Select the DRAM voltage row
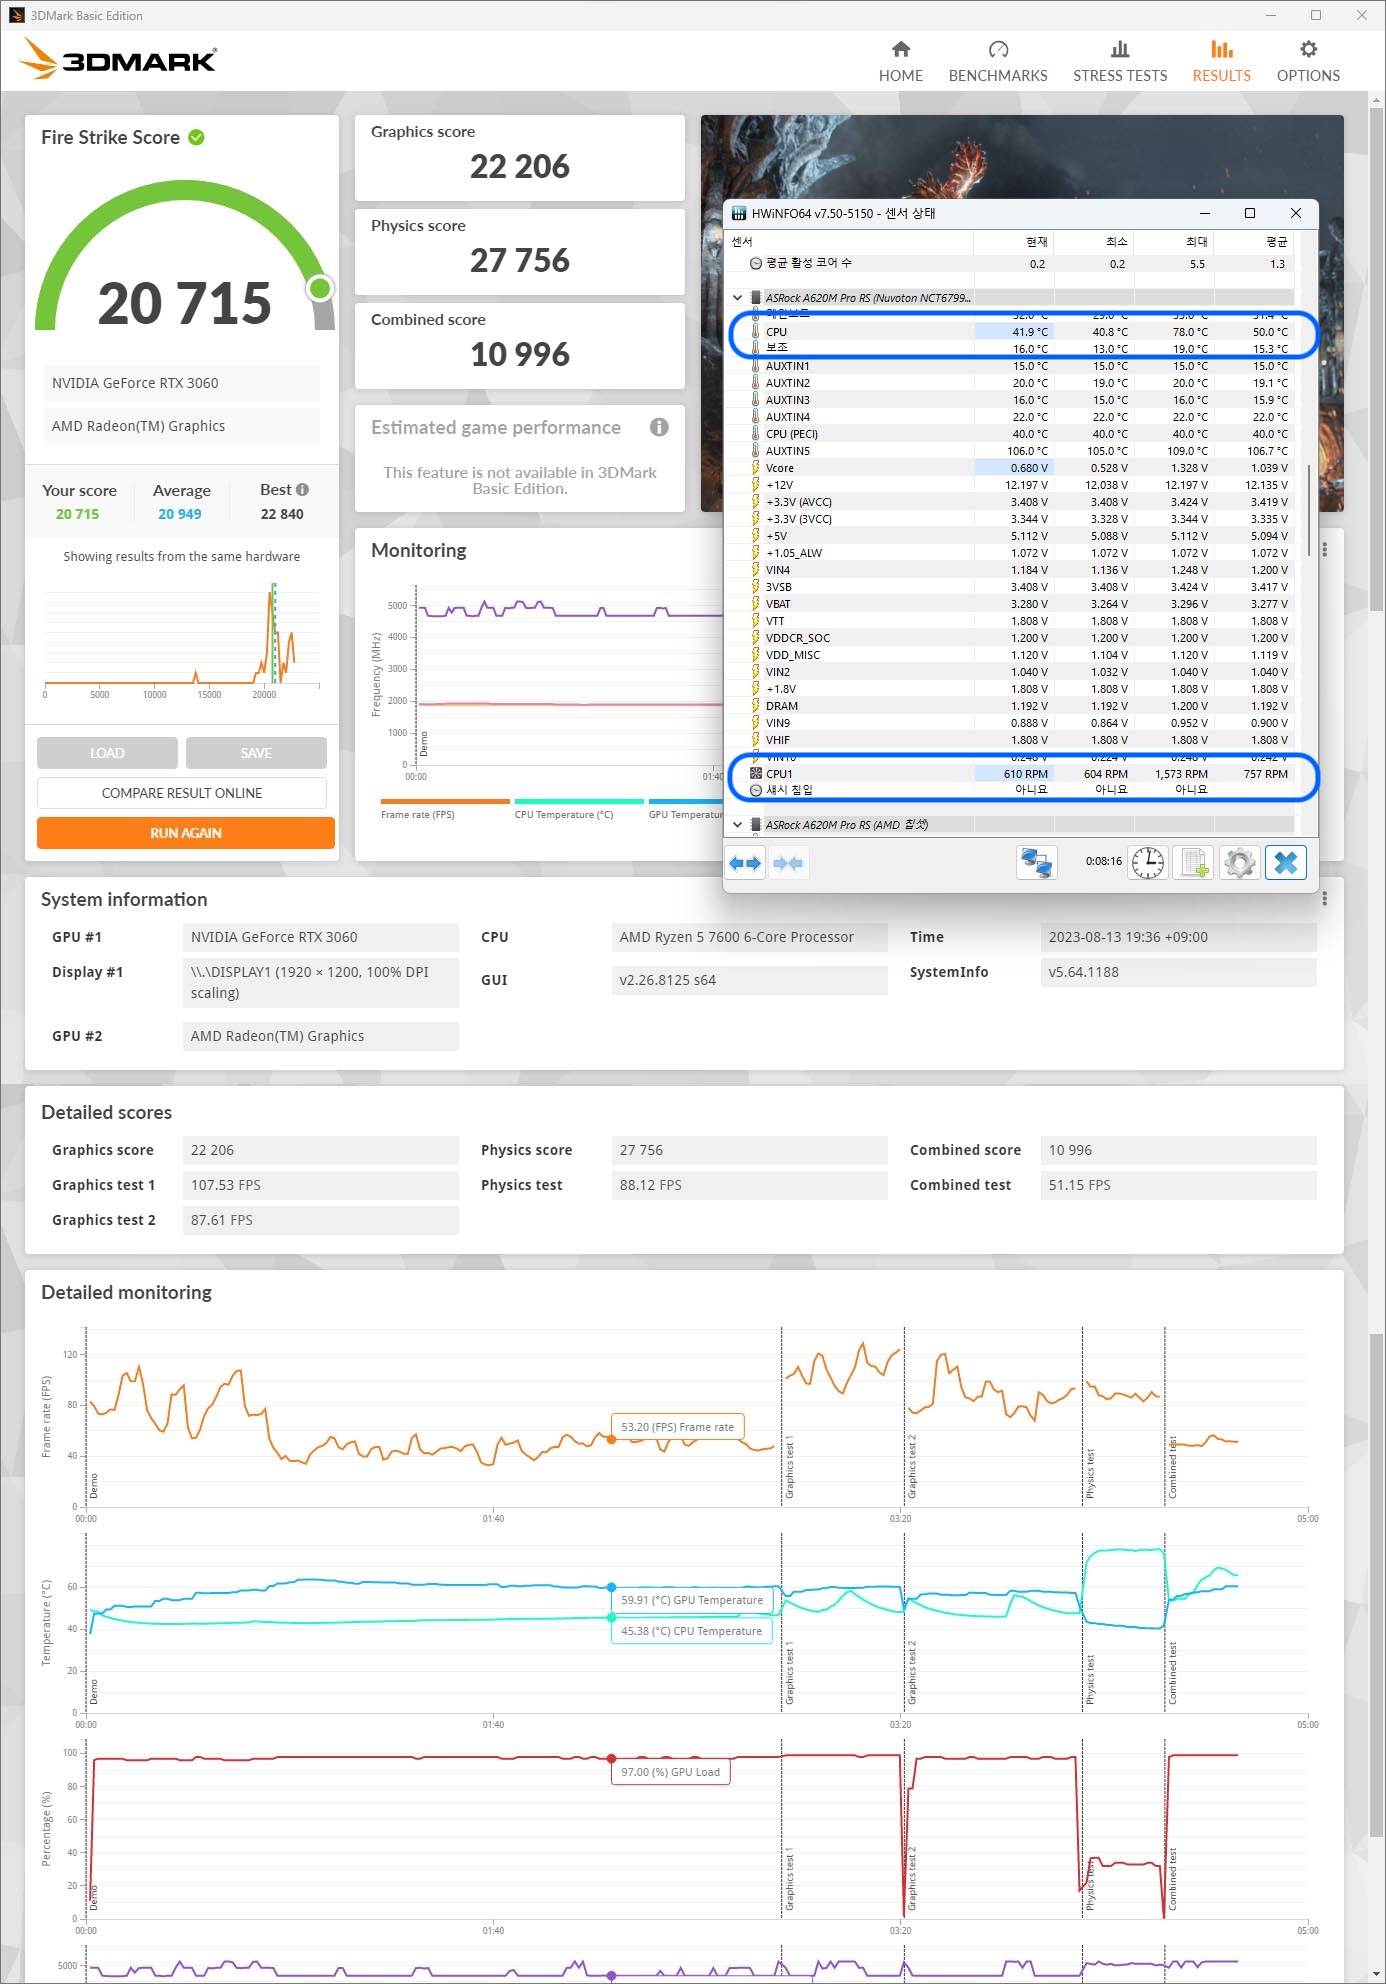The height and width of the screenshot is (1984, 1386). coord(1012,706)
